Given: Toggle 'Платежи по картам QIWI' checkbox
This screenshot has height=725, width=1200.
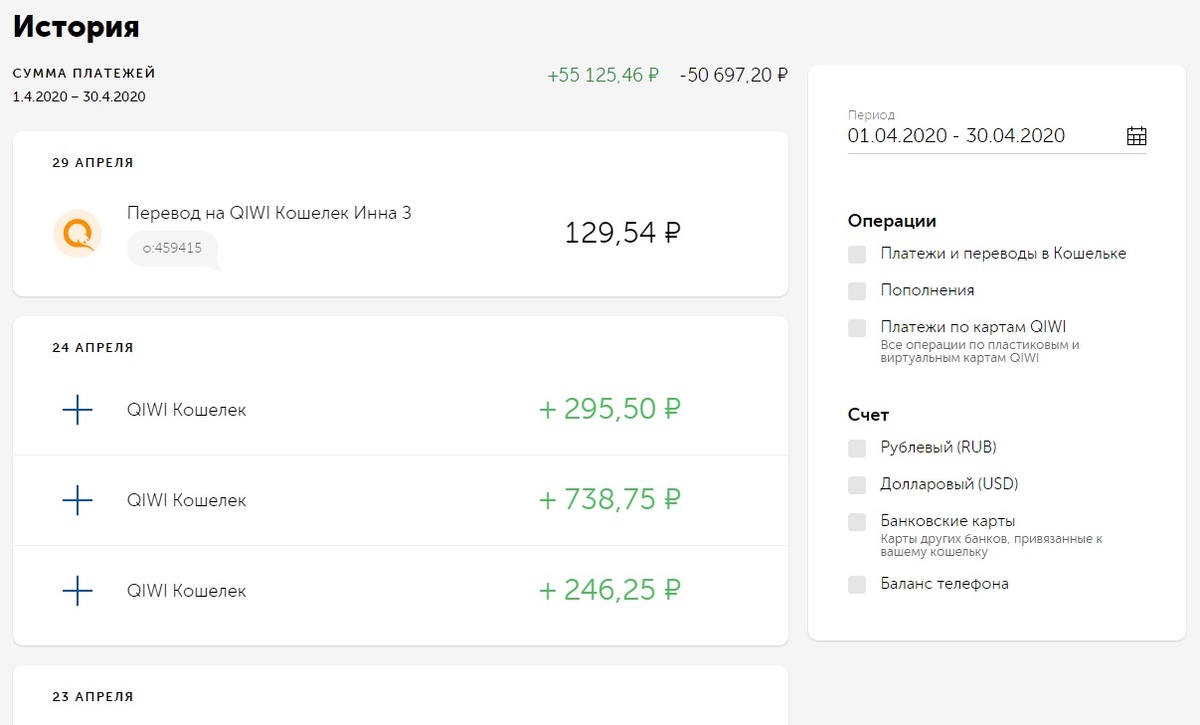Looking at the screenshot, I should (857, 328).
